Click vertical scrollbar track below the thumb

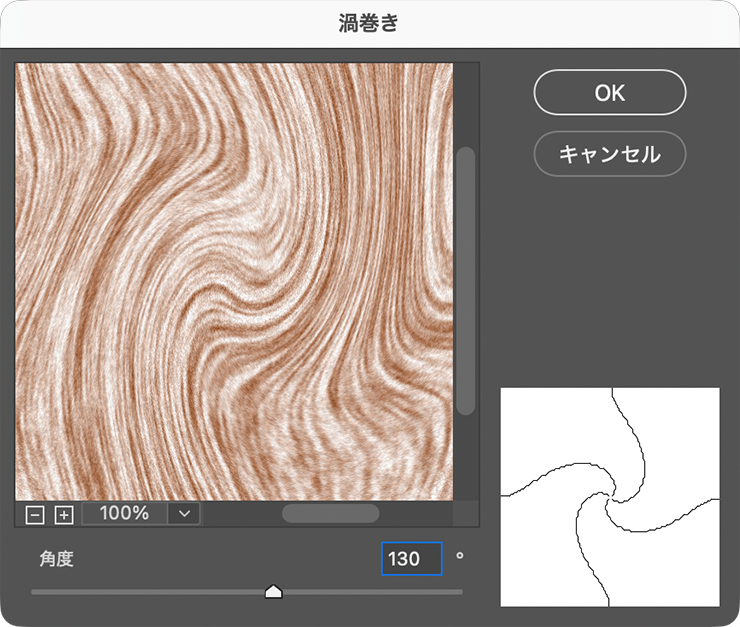[x=466, y=458]
